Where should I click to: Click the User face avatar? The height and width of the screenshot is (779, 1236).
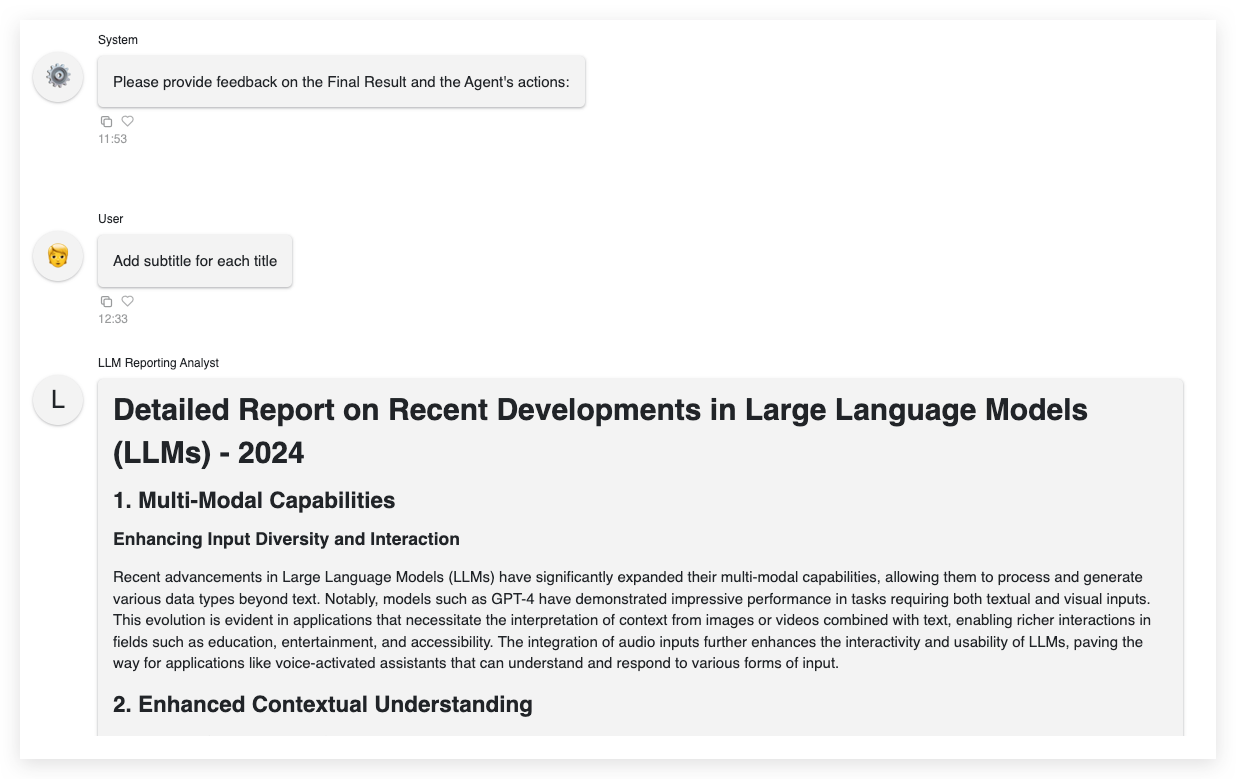[x=57, y=255]
